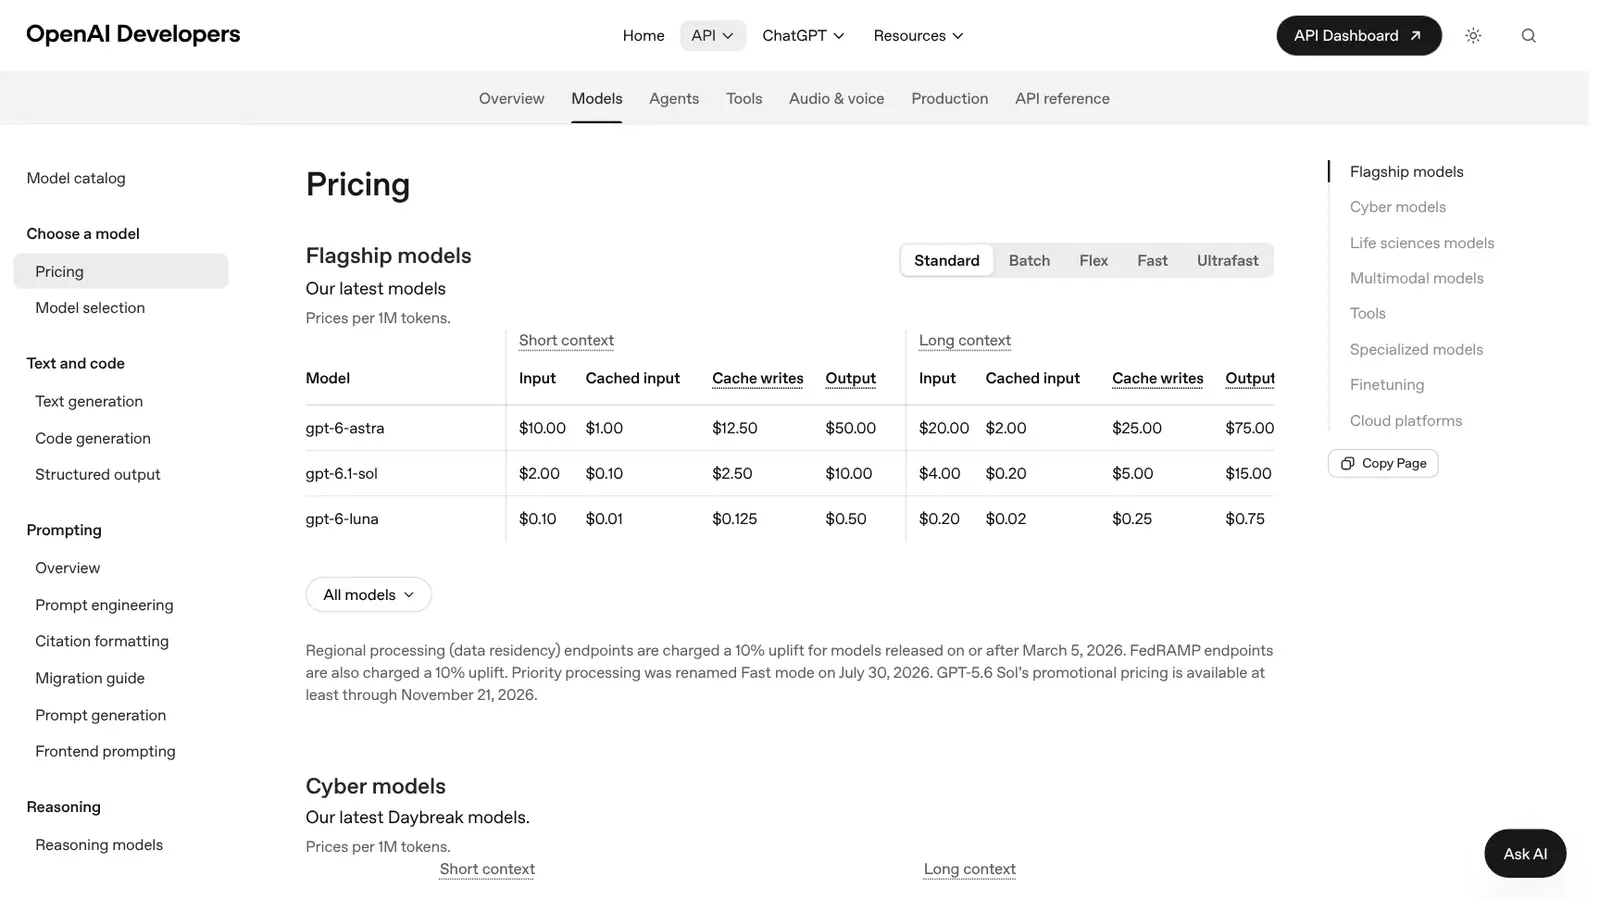Image resolution: width=1600 pixels, height=900 pixels.
Task: Switch pricing to Ultrafast
Action: coord(1227,260)
